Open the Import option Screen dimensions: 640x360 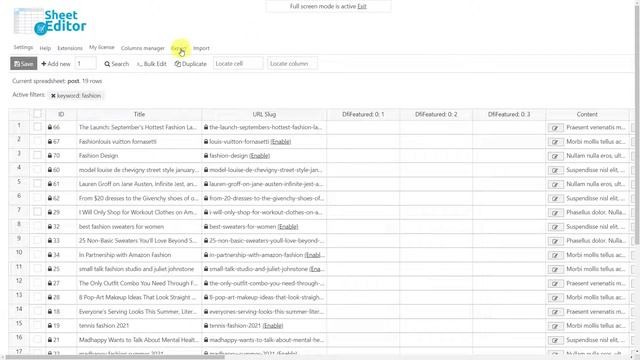[201, 48]
